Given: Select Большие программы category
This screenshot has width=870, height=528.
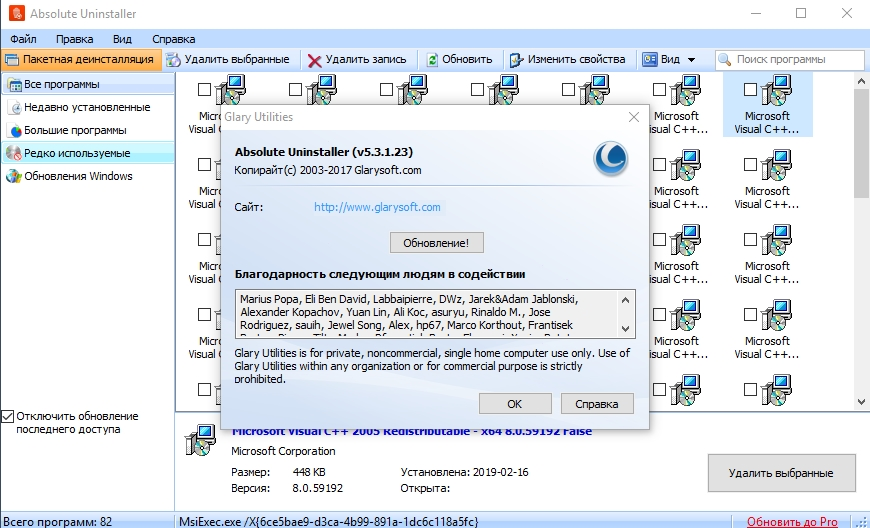Looking at the screenshot, I should pyautogui.click(x=88, y=130).
